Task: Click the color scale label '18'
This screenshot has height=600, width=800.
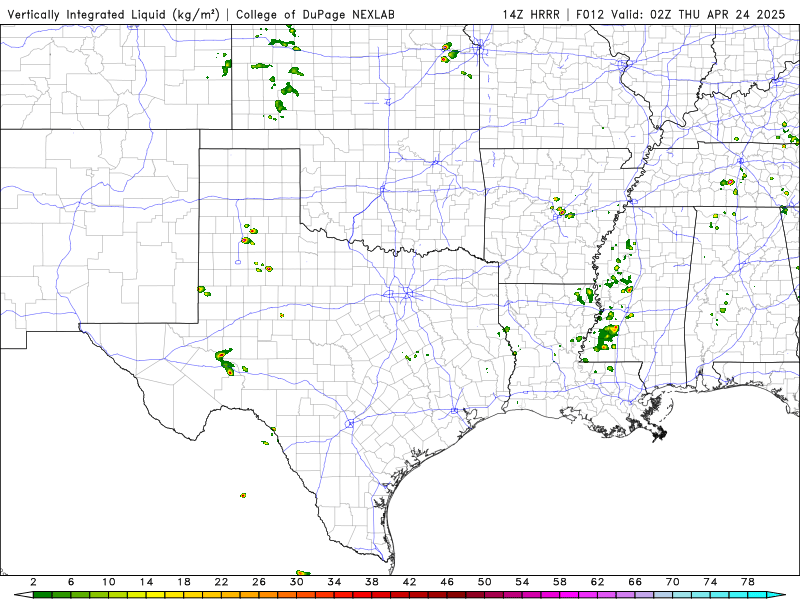Action: tap(184, 582)
